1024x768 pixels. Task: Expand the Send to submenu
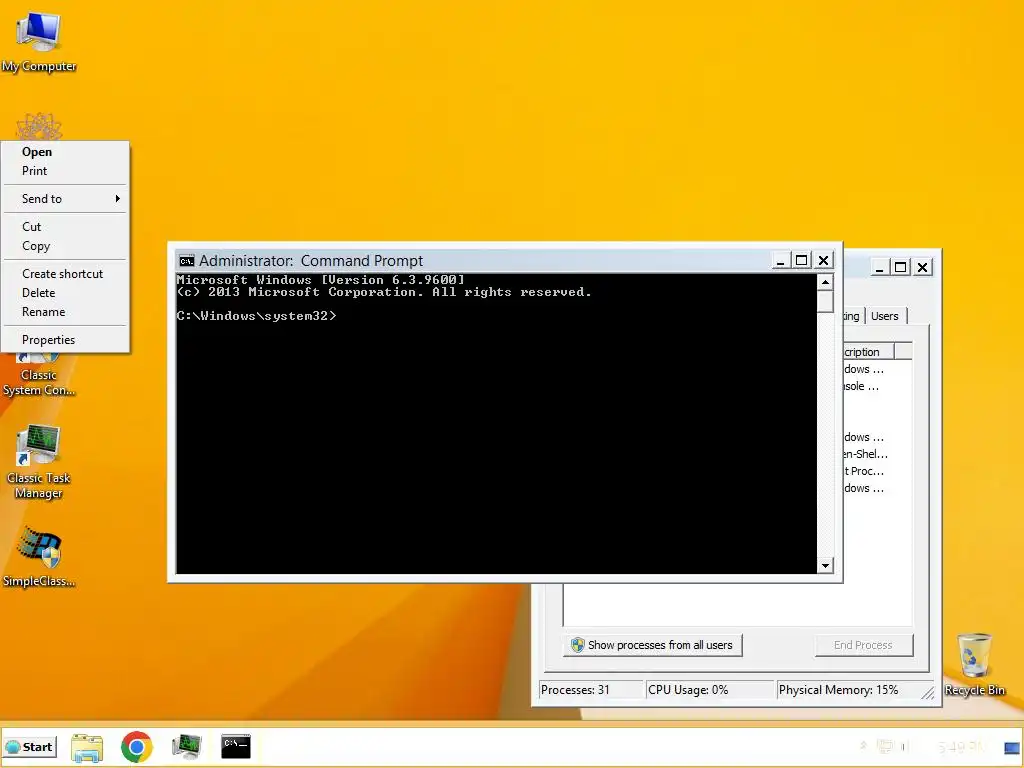[65, 199]
